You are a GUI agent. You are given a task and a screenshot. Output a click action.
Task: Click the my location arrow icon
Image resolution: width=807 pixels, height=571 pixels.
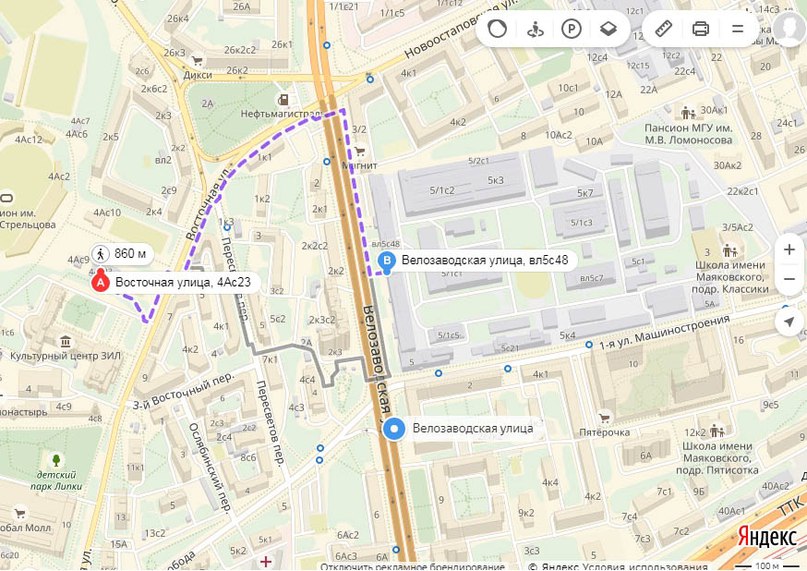pyautogui.click(x=789, y=322)
